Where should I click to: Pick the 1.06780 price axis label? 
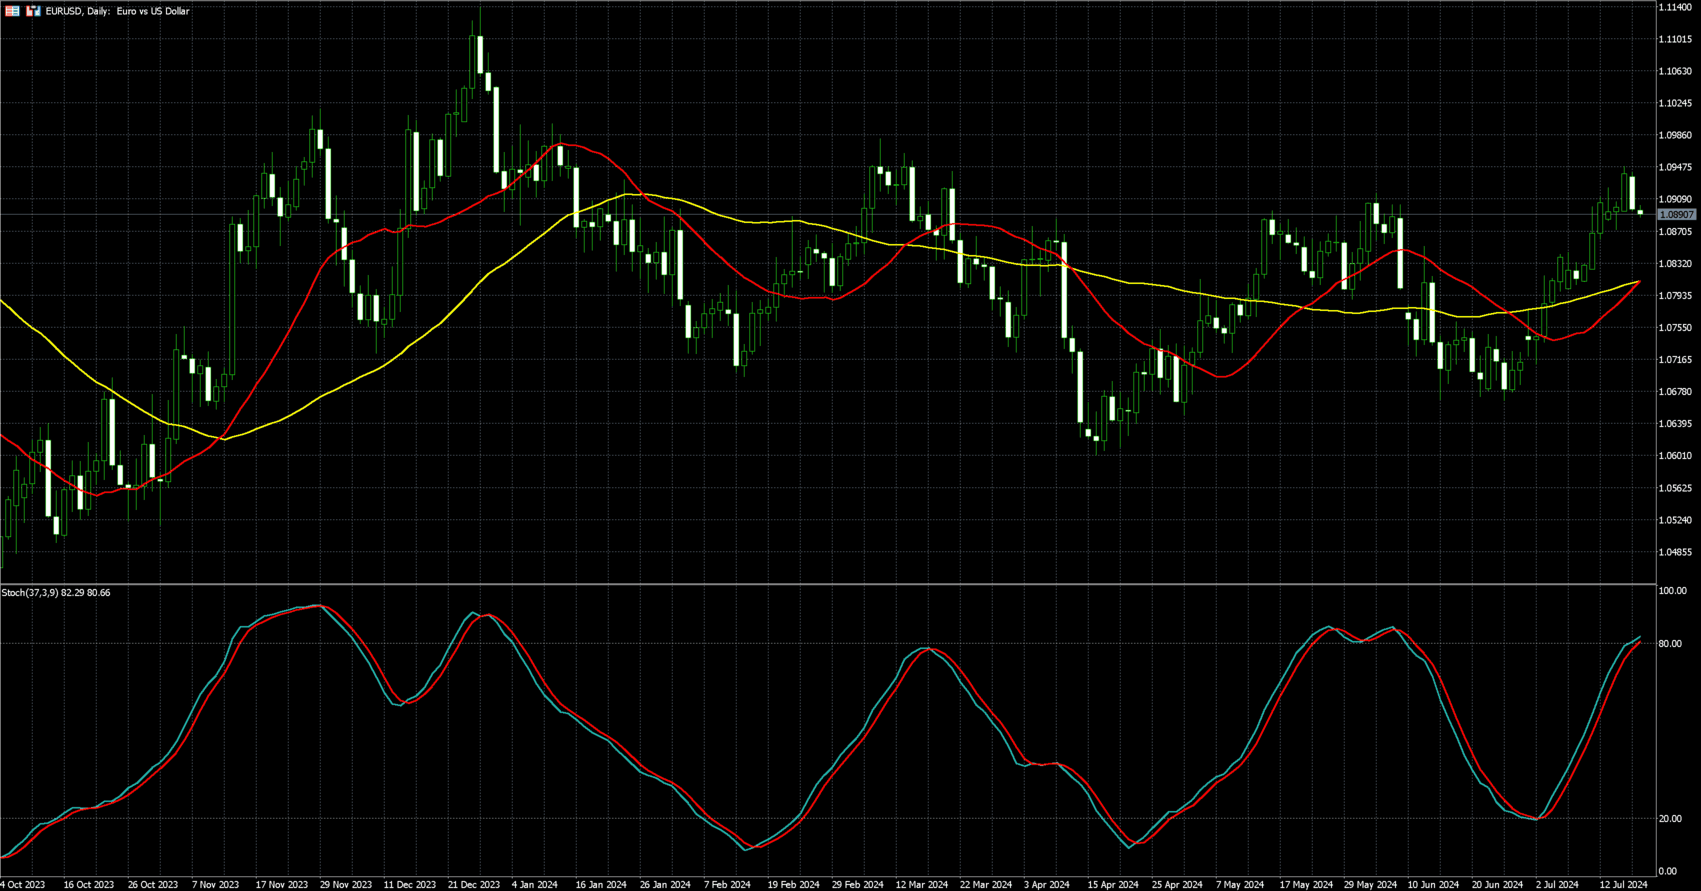pyautogui.click(x=1675, y=391)
